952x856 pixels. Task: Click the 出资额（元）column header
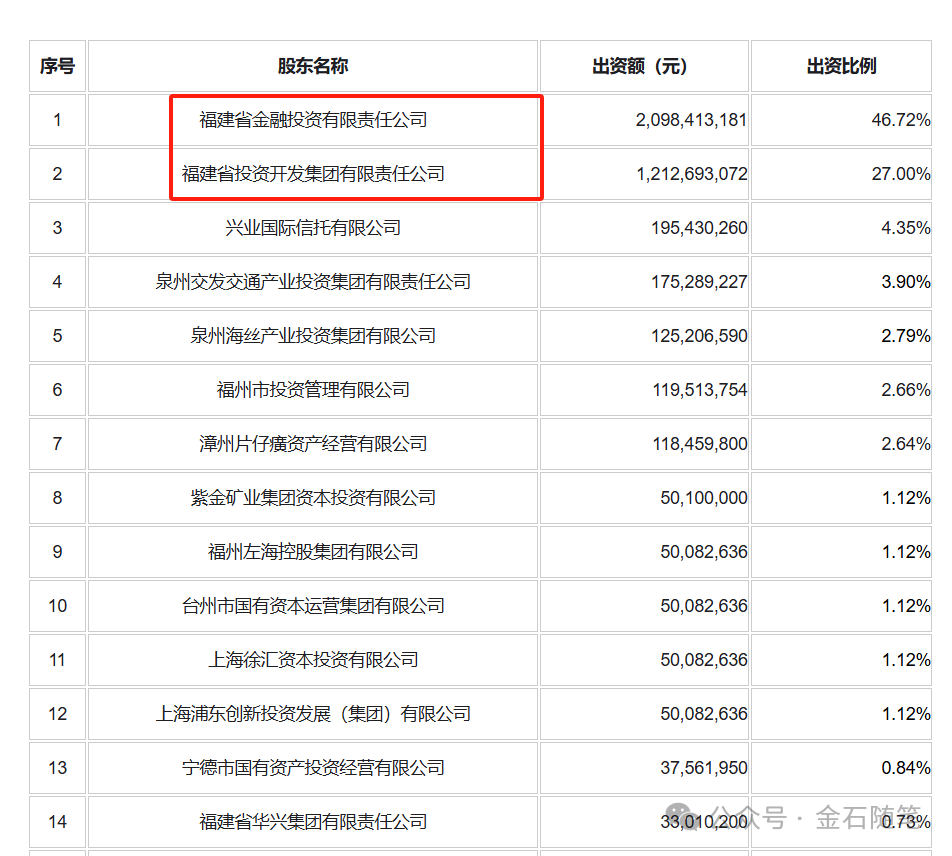[644, 66]
